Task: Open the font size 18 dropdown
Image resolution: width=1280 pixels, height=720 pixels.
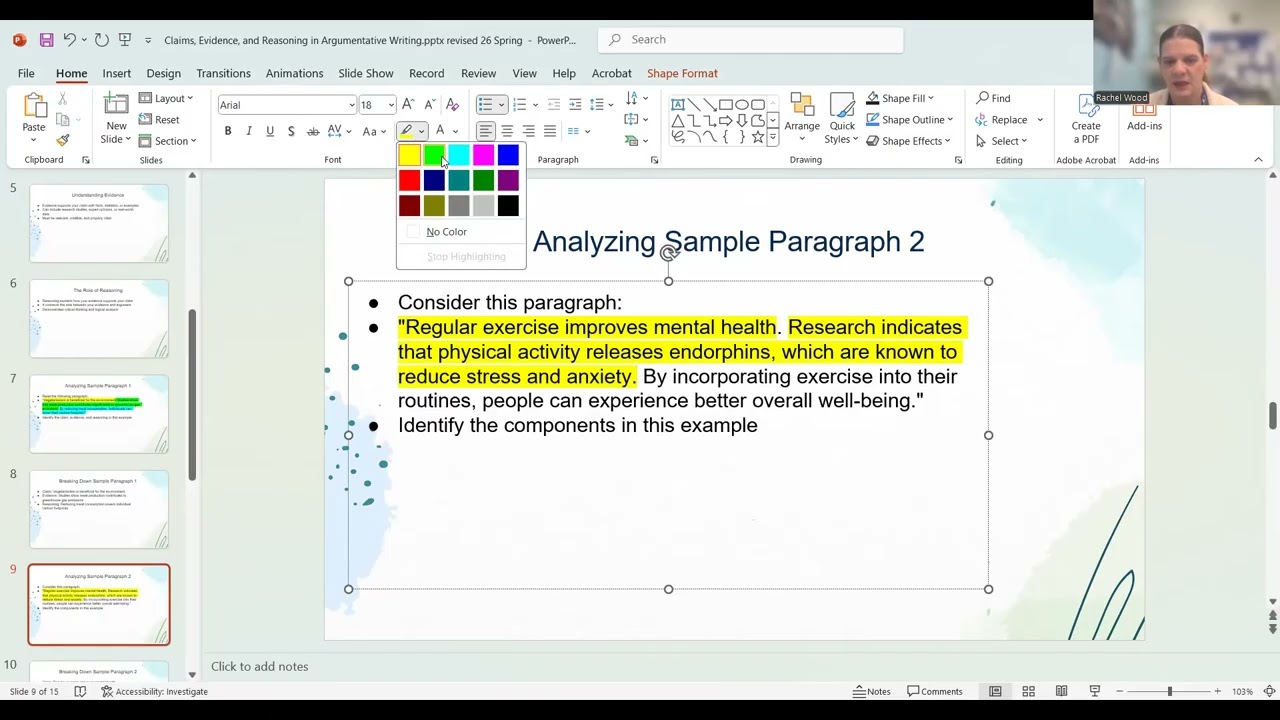Action: 377,105
